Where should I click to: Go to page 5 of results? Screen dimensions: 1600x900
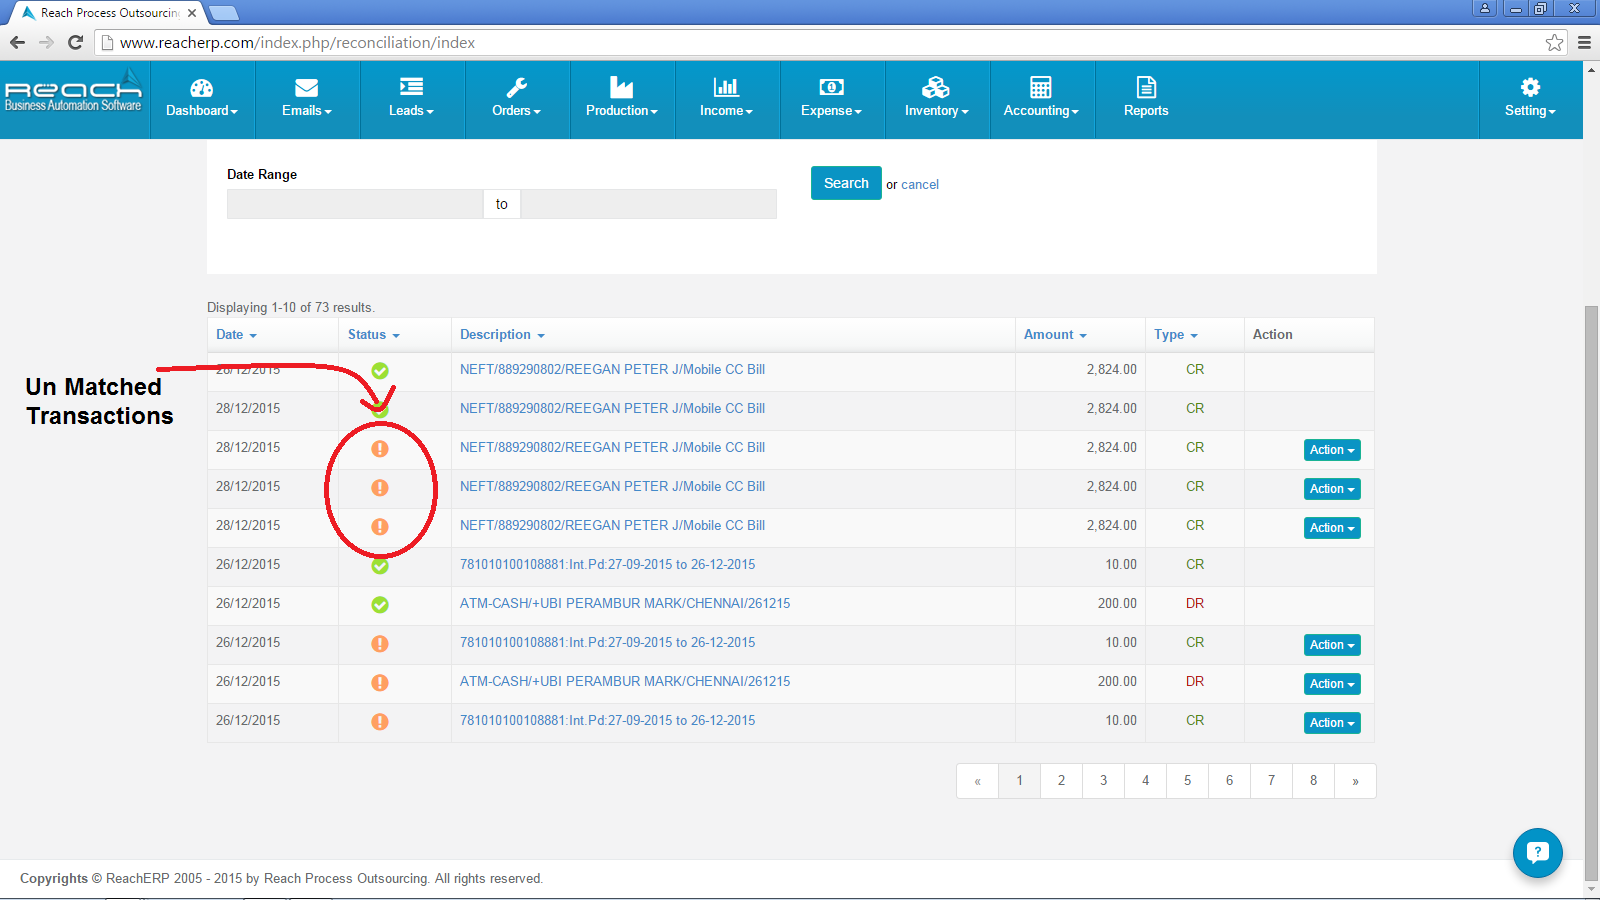[x=1188, y=781]
